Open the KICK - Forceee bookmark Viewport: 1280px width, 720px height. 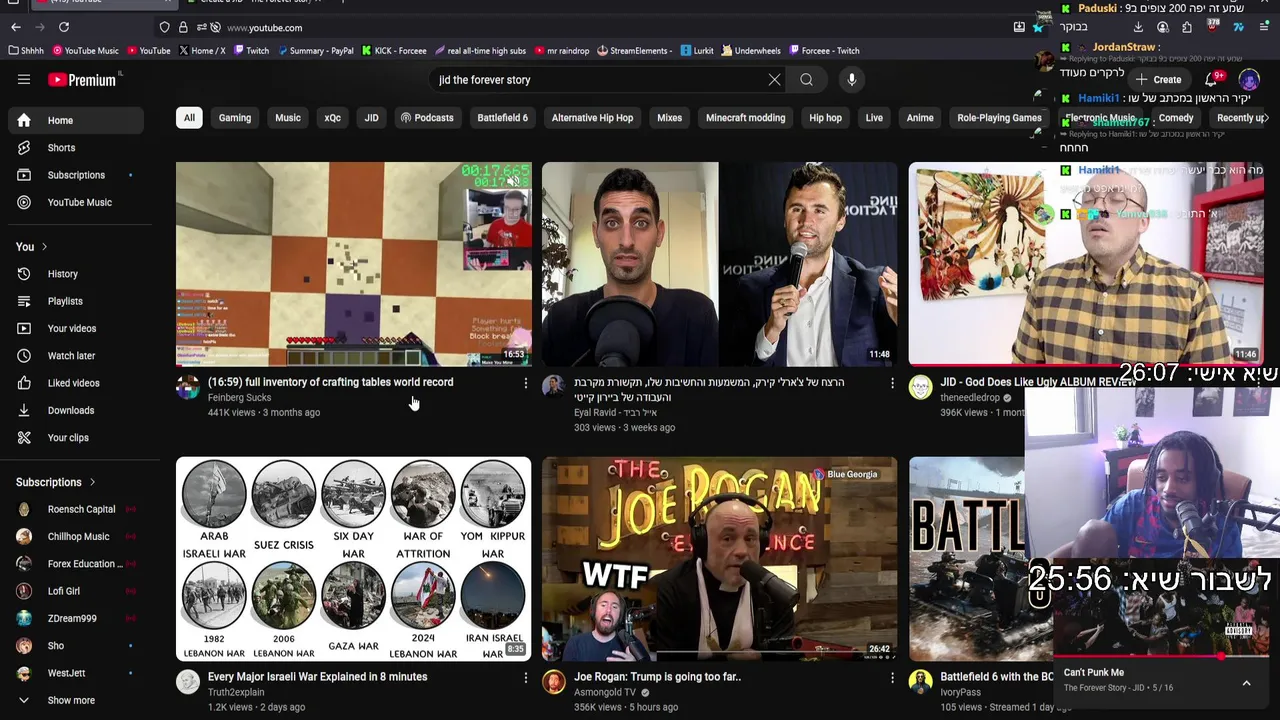(x=394, y=51)
